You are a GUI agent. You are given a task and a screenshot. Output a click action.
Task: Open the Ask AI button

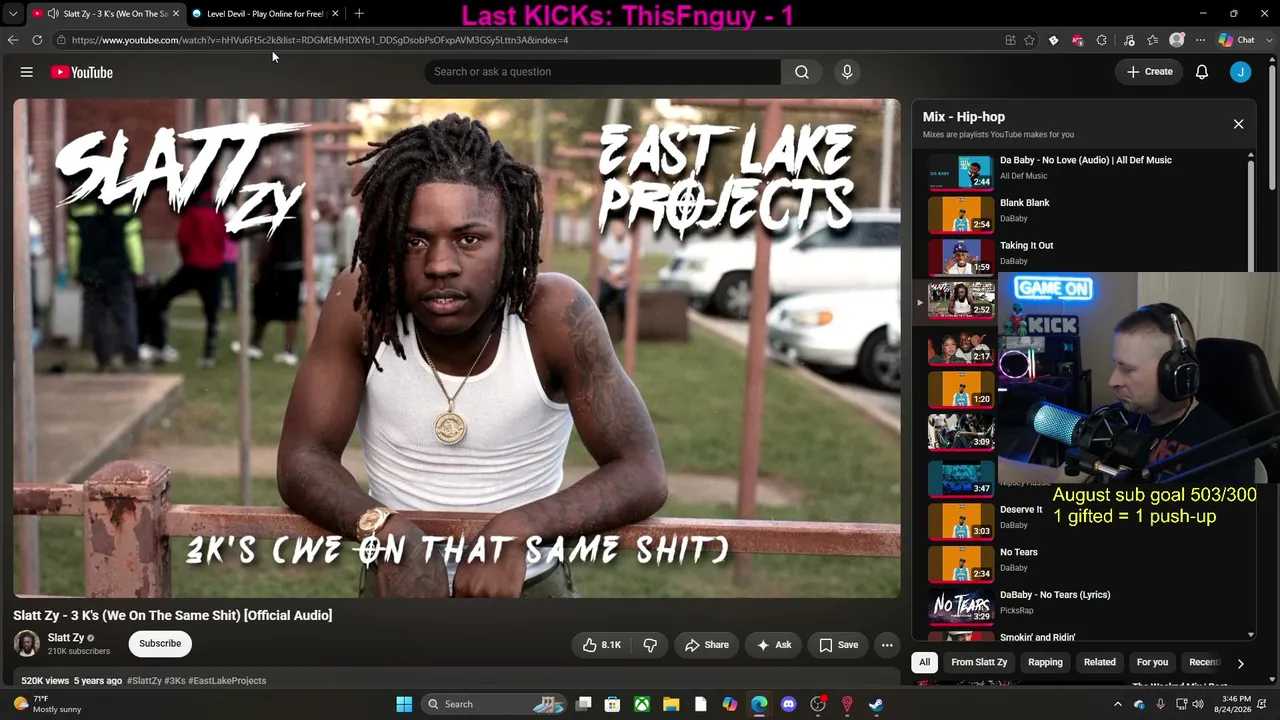coord(774,645)
